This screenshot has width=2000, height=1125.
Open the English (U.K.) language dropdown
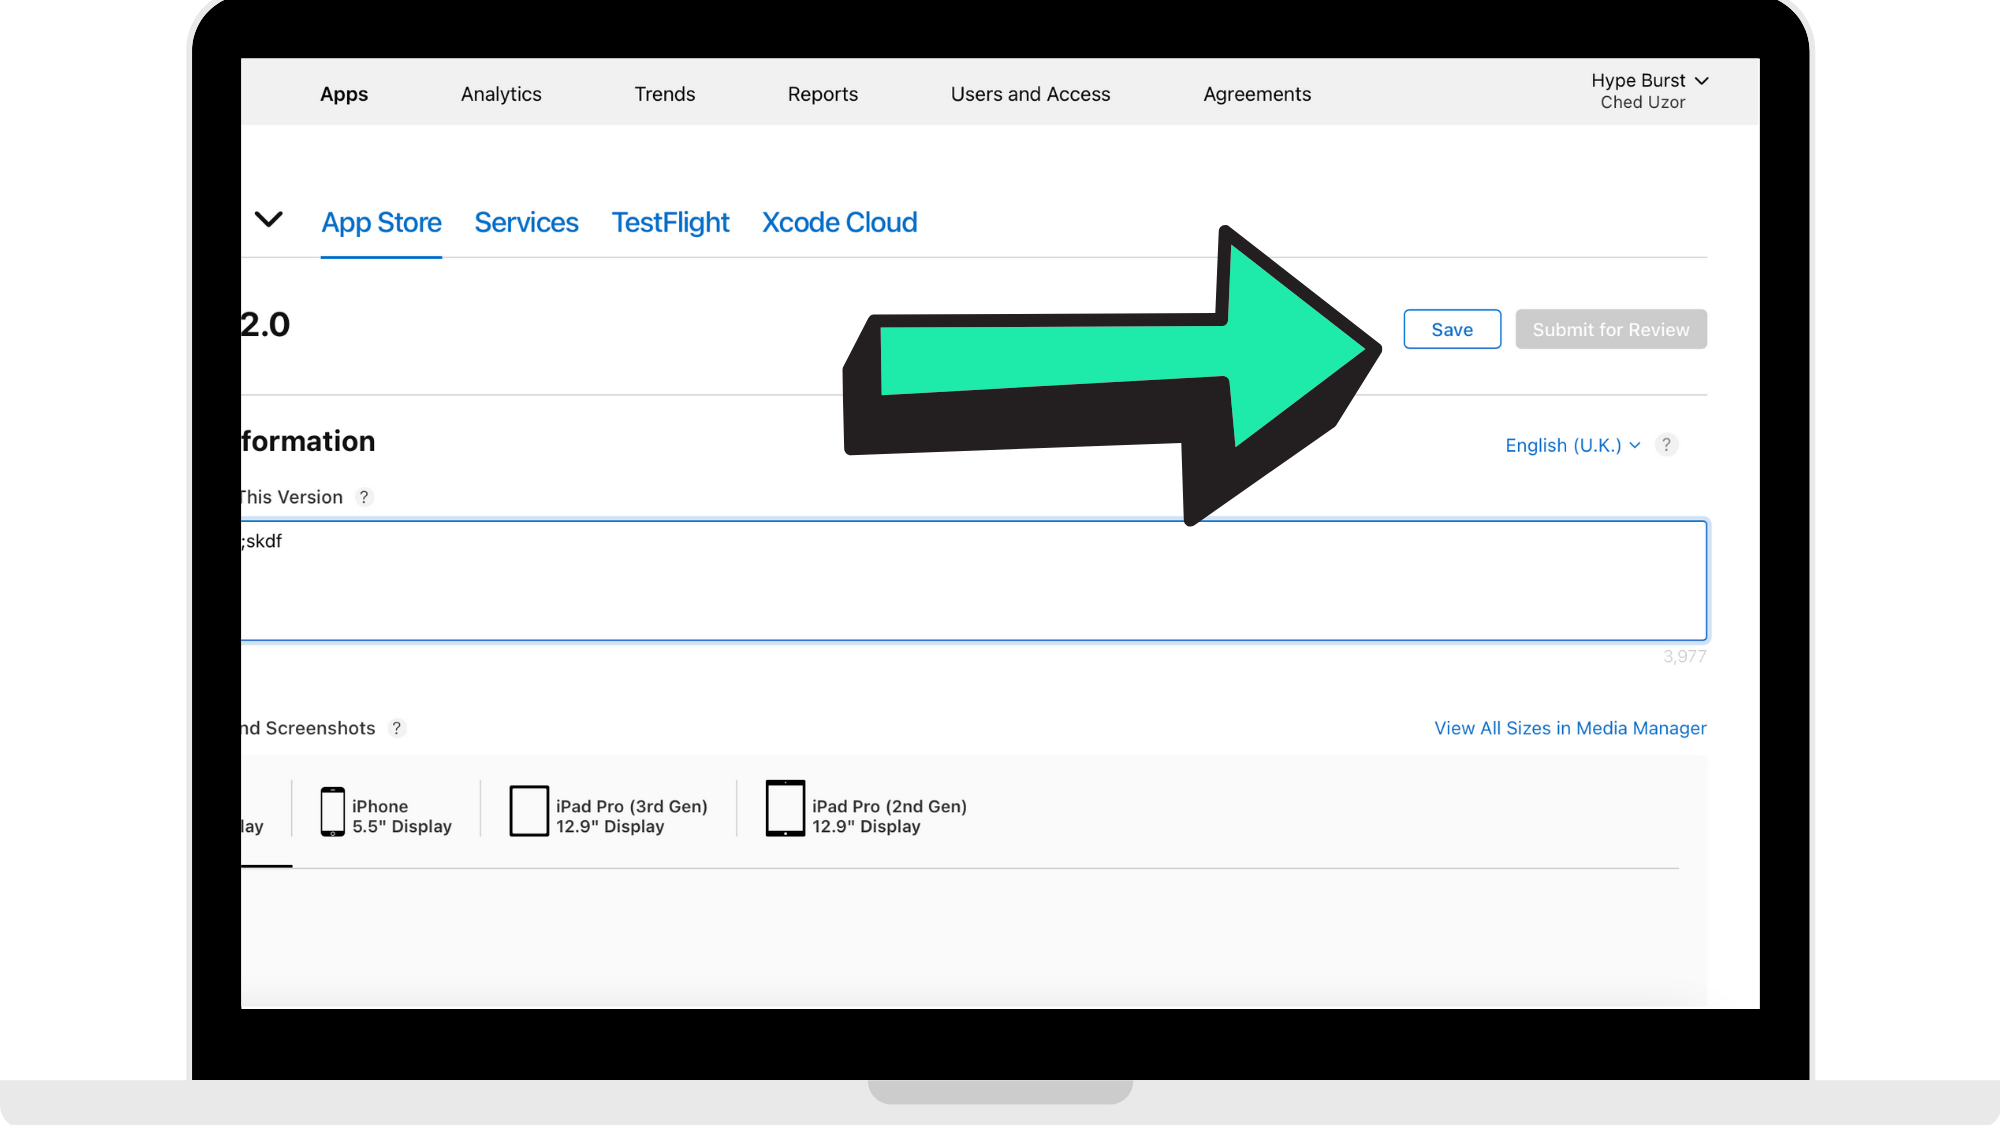coord(1572,445)
